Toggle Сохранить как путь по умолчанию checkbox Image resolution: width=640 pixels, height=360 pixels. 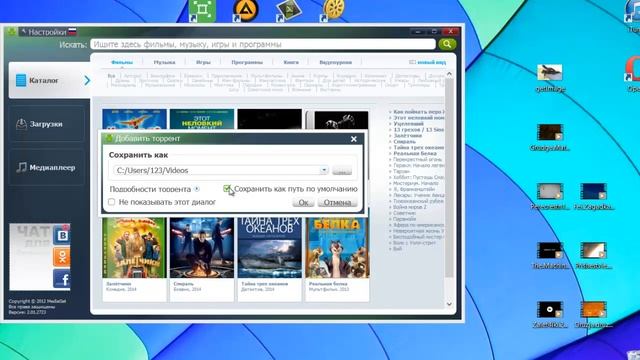point(227,188)
